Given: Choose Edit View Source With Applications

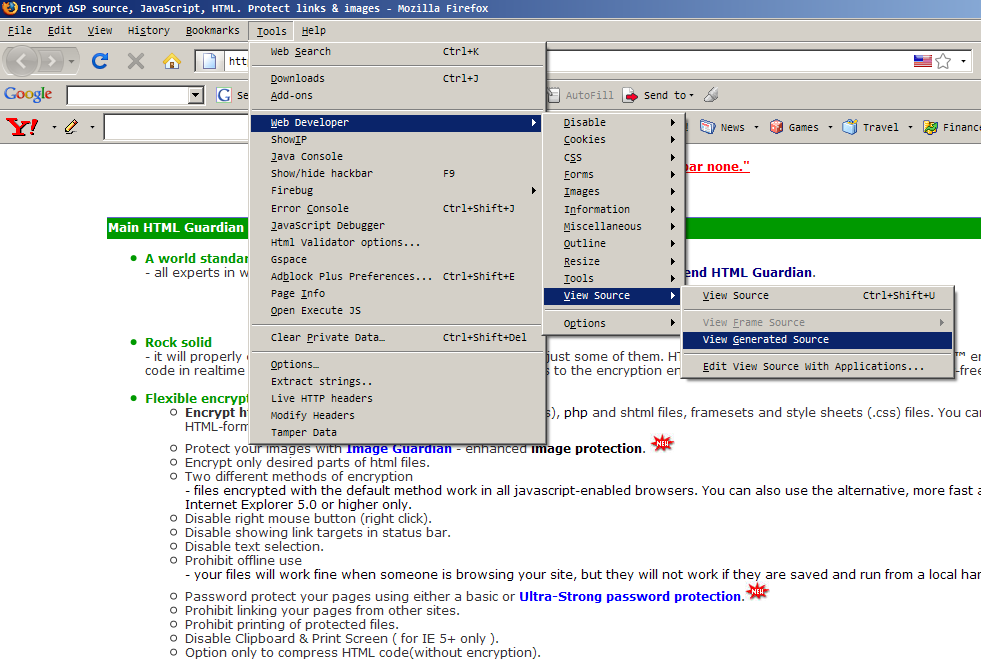Looking at the screenshot, I should 817,366.
